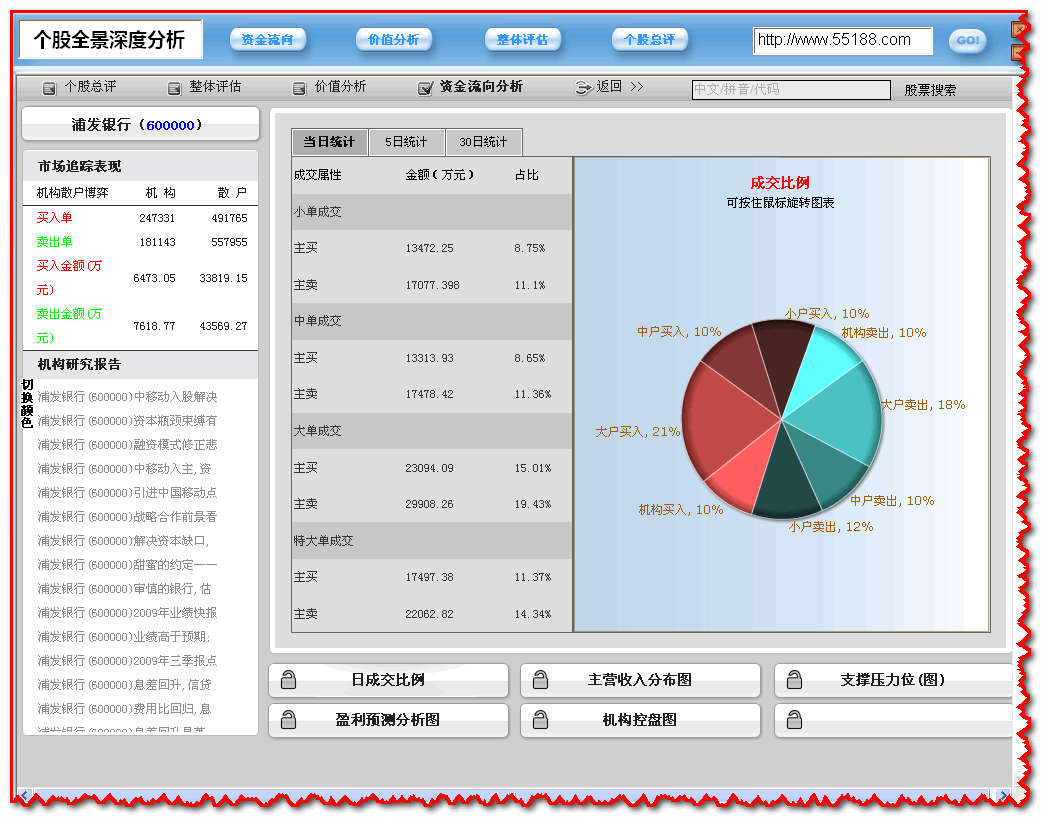The image size is (1048, 824).
Task: Open the 盈利预测分析图 button
Action: click(x=388, y=720)
